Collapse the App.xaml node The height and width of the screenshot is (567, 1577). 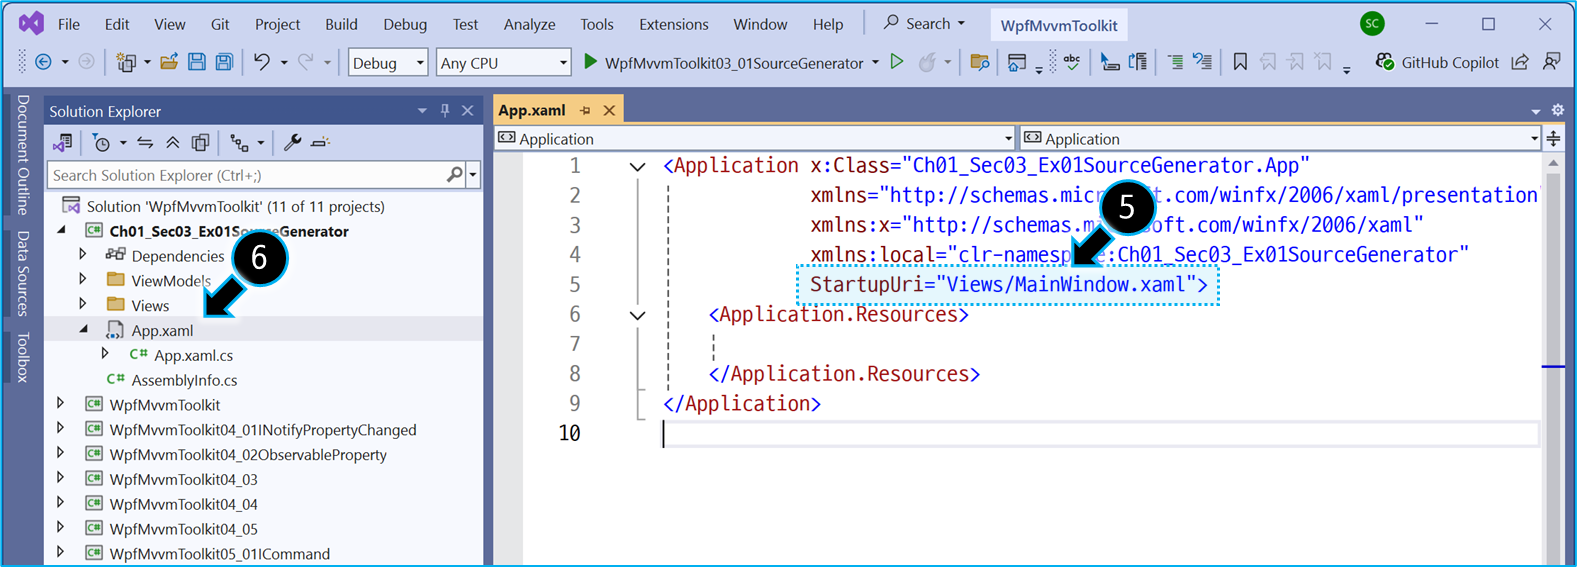[x=83, y=329]
